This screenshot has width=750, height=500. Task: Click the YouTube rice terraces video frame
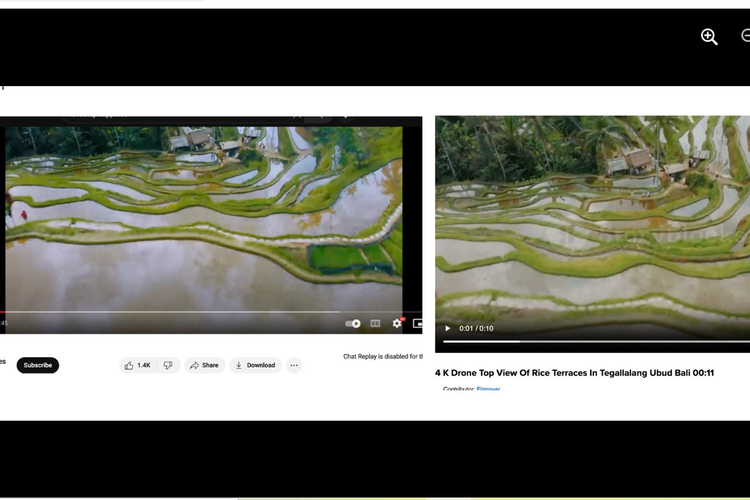204,218
